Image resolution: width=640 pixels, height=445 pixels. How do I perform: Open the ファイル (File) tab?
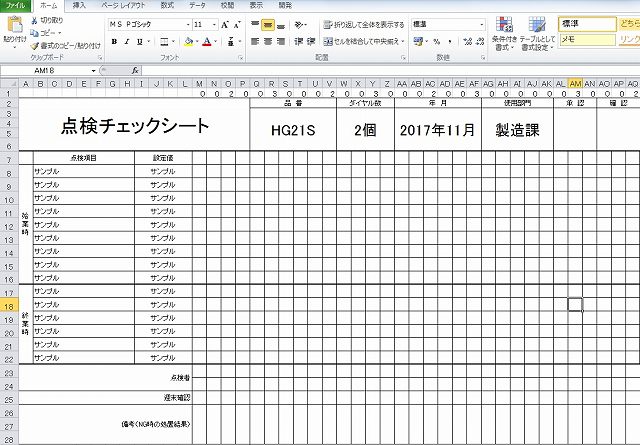(16, 5)
